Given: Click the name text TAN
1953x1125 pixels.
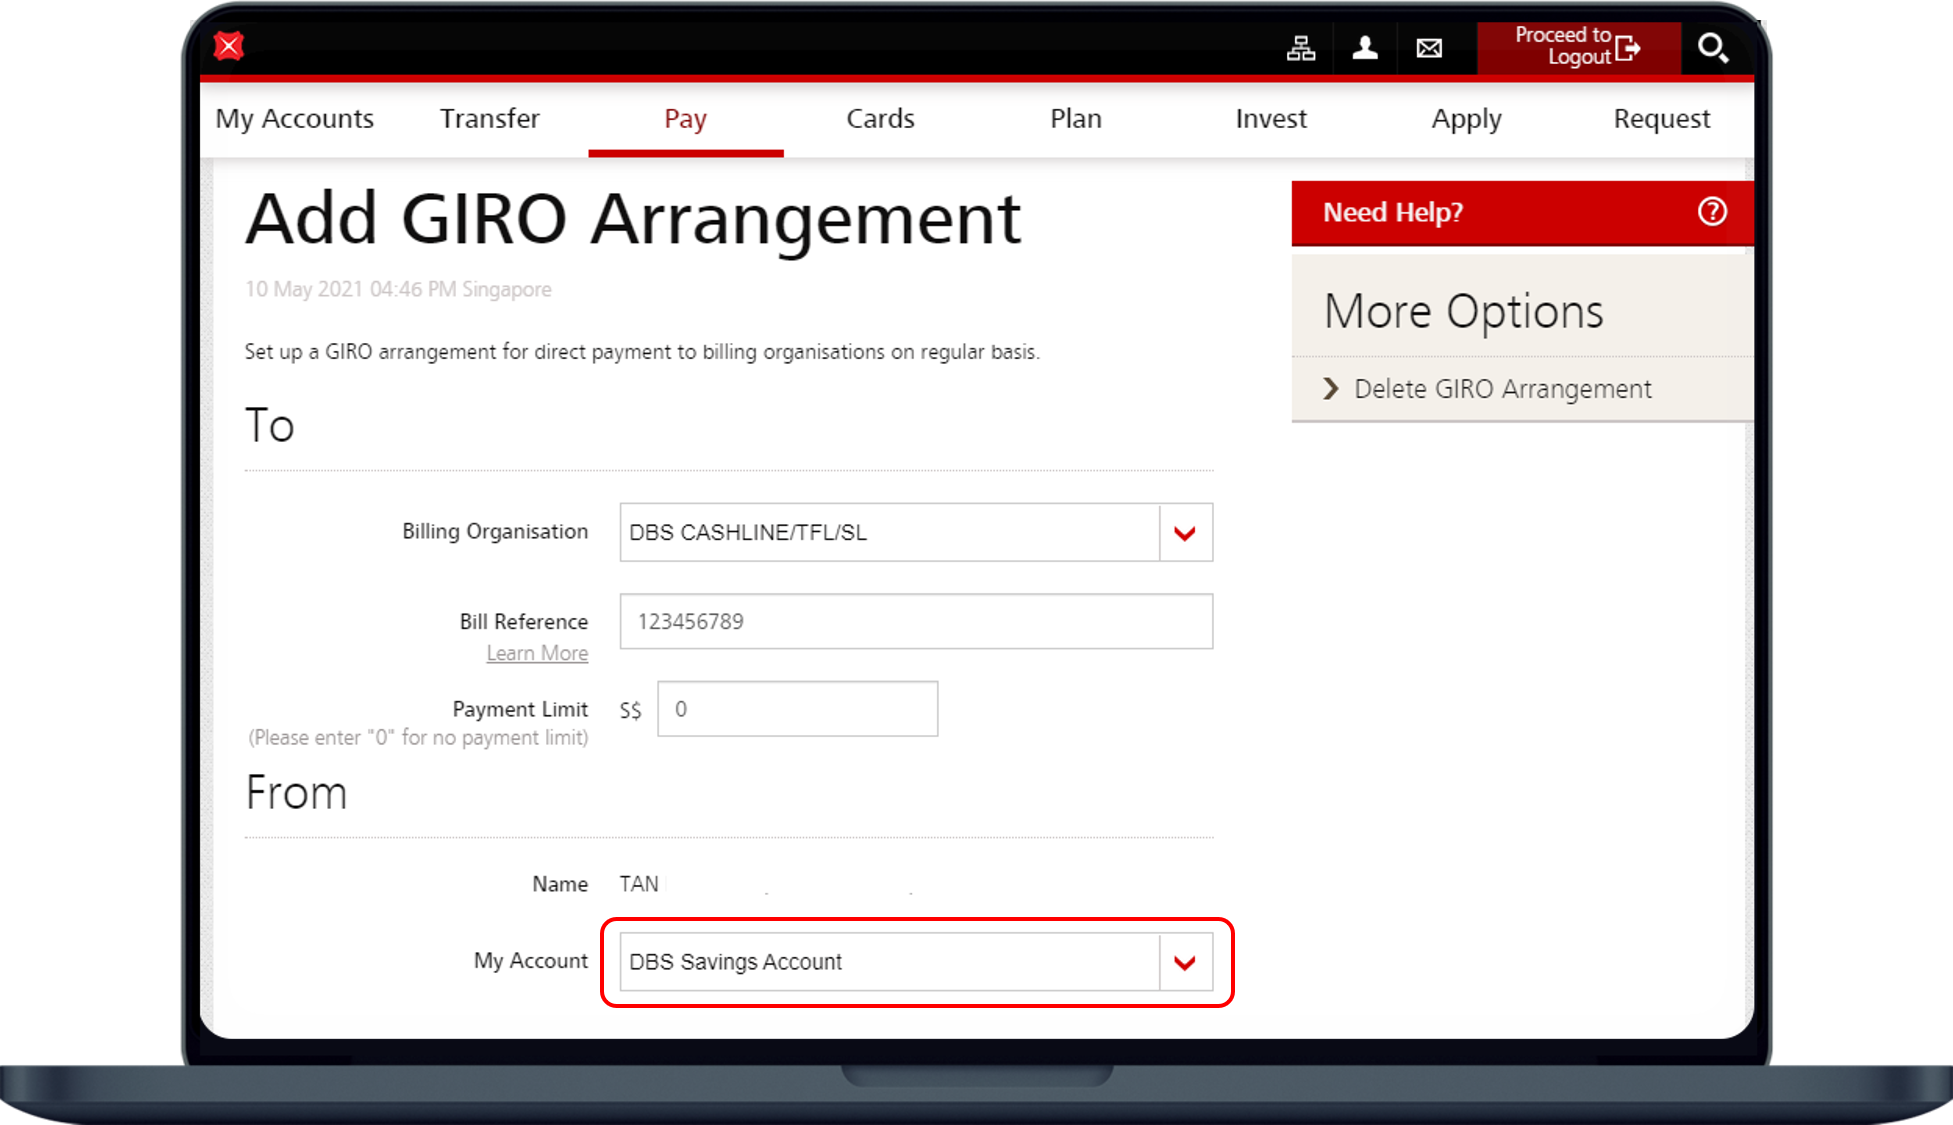Looking at the screenshot, I should [x=639, y=884].
